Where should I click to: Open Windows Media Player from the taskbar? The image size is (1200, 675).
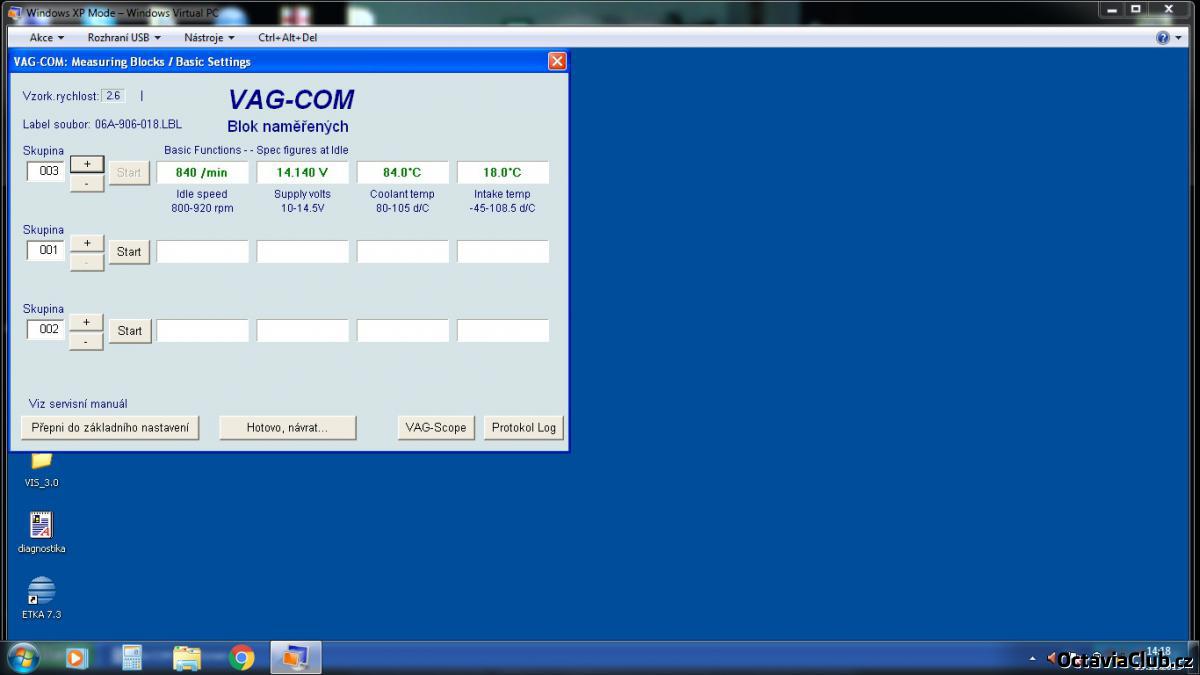click(x=77, y=657)
